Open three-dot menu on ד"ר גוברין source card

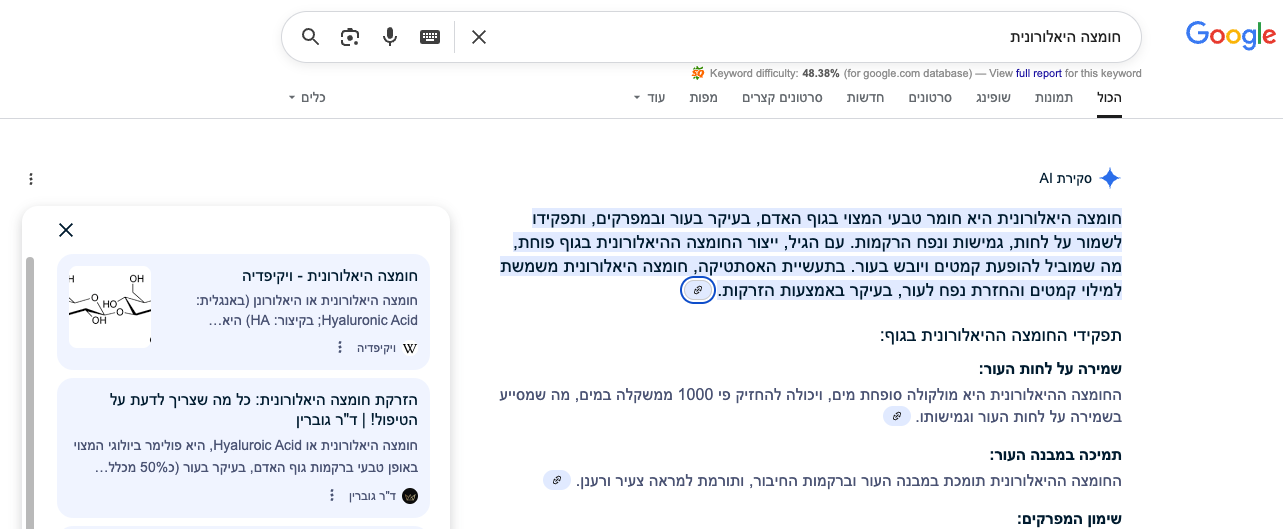331,495
